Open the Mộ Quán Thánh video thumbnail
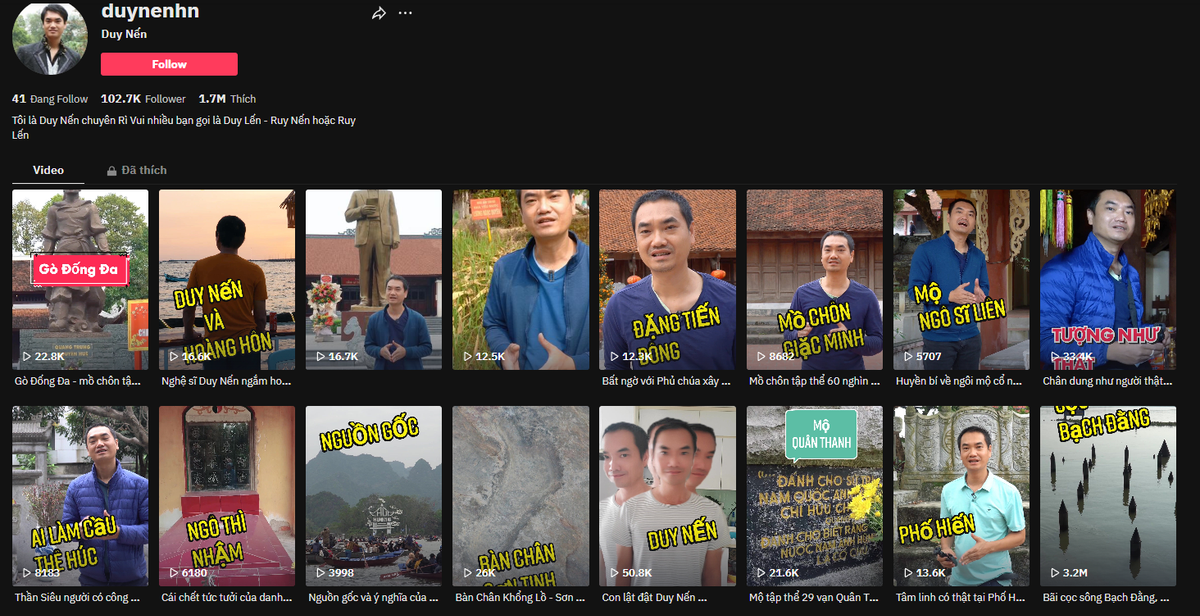 814,495
